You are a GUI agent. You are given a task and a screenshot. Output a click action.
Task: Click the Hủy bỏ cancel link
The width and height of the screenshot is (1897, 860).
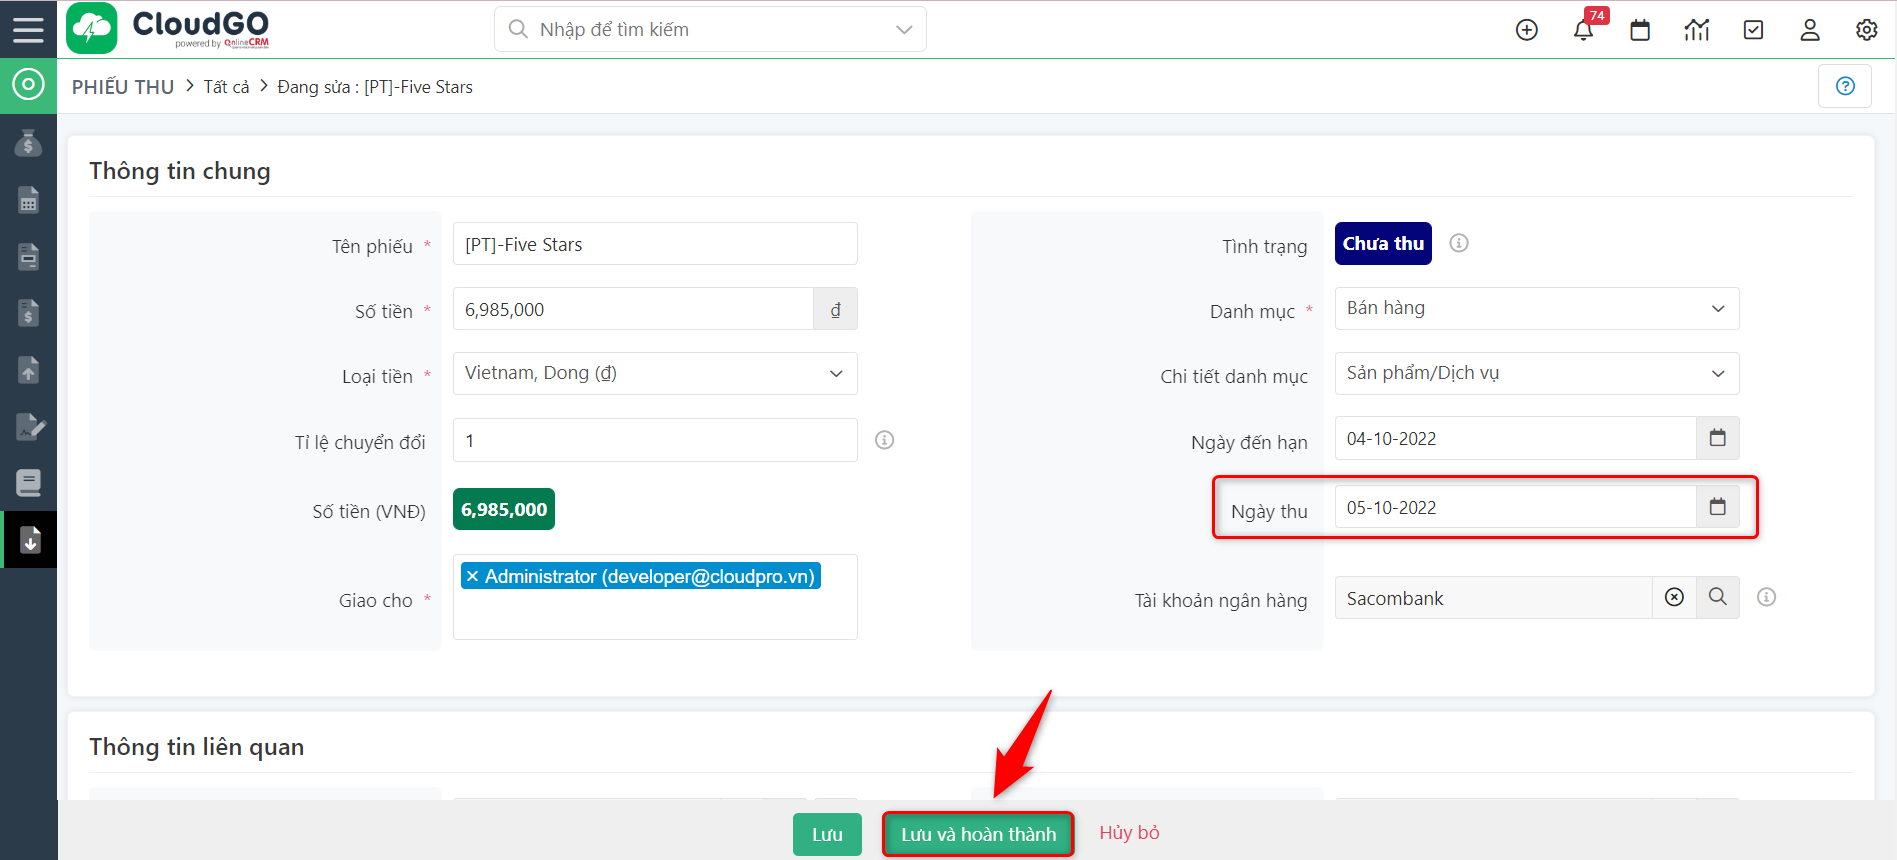click(1129, 833)
